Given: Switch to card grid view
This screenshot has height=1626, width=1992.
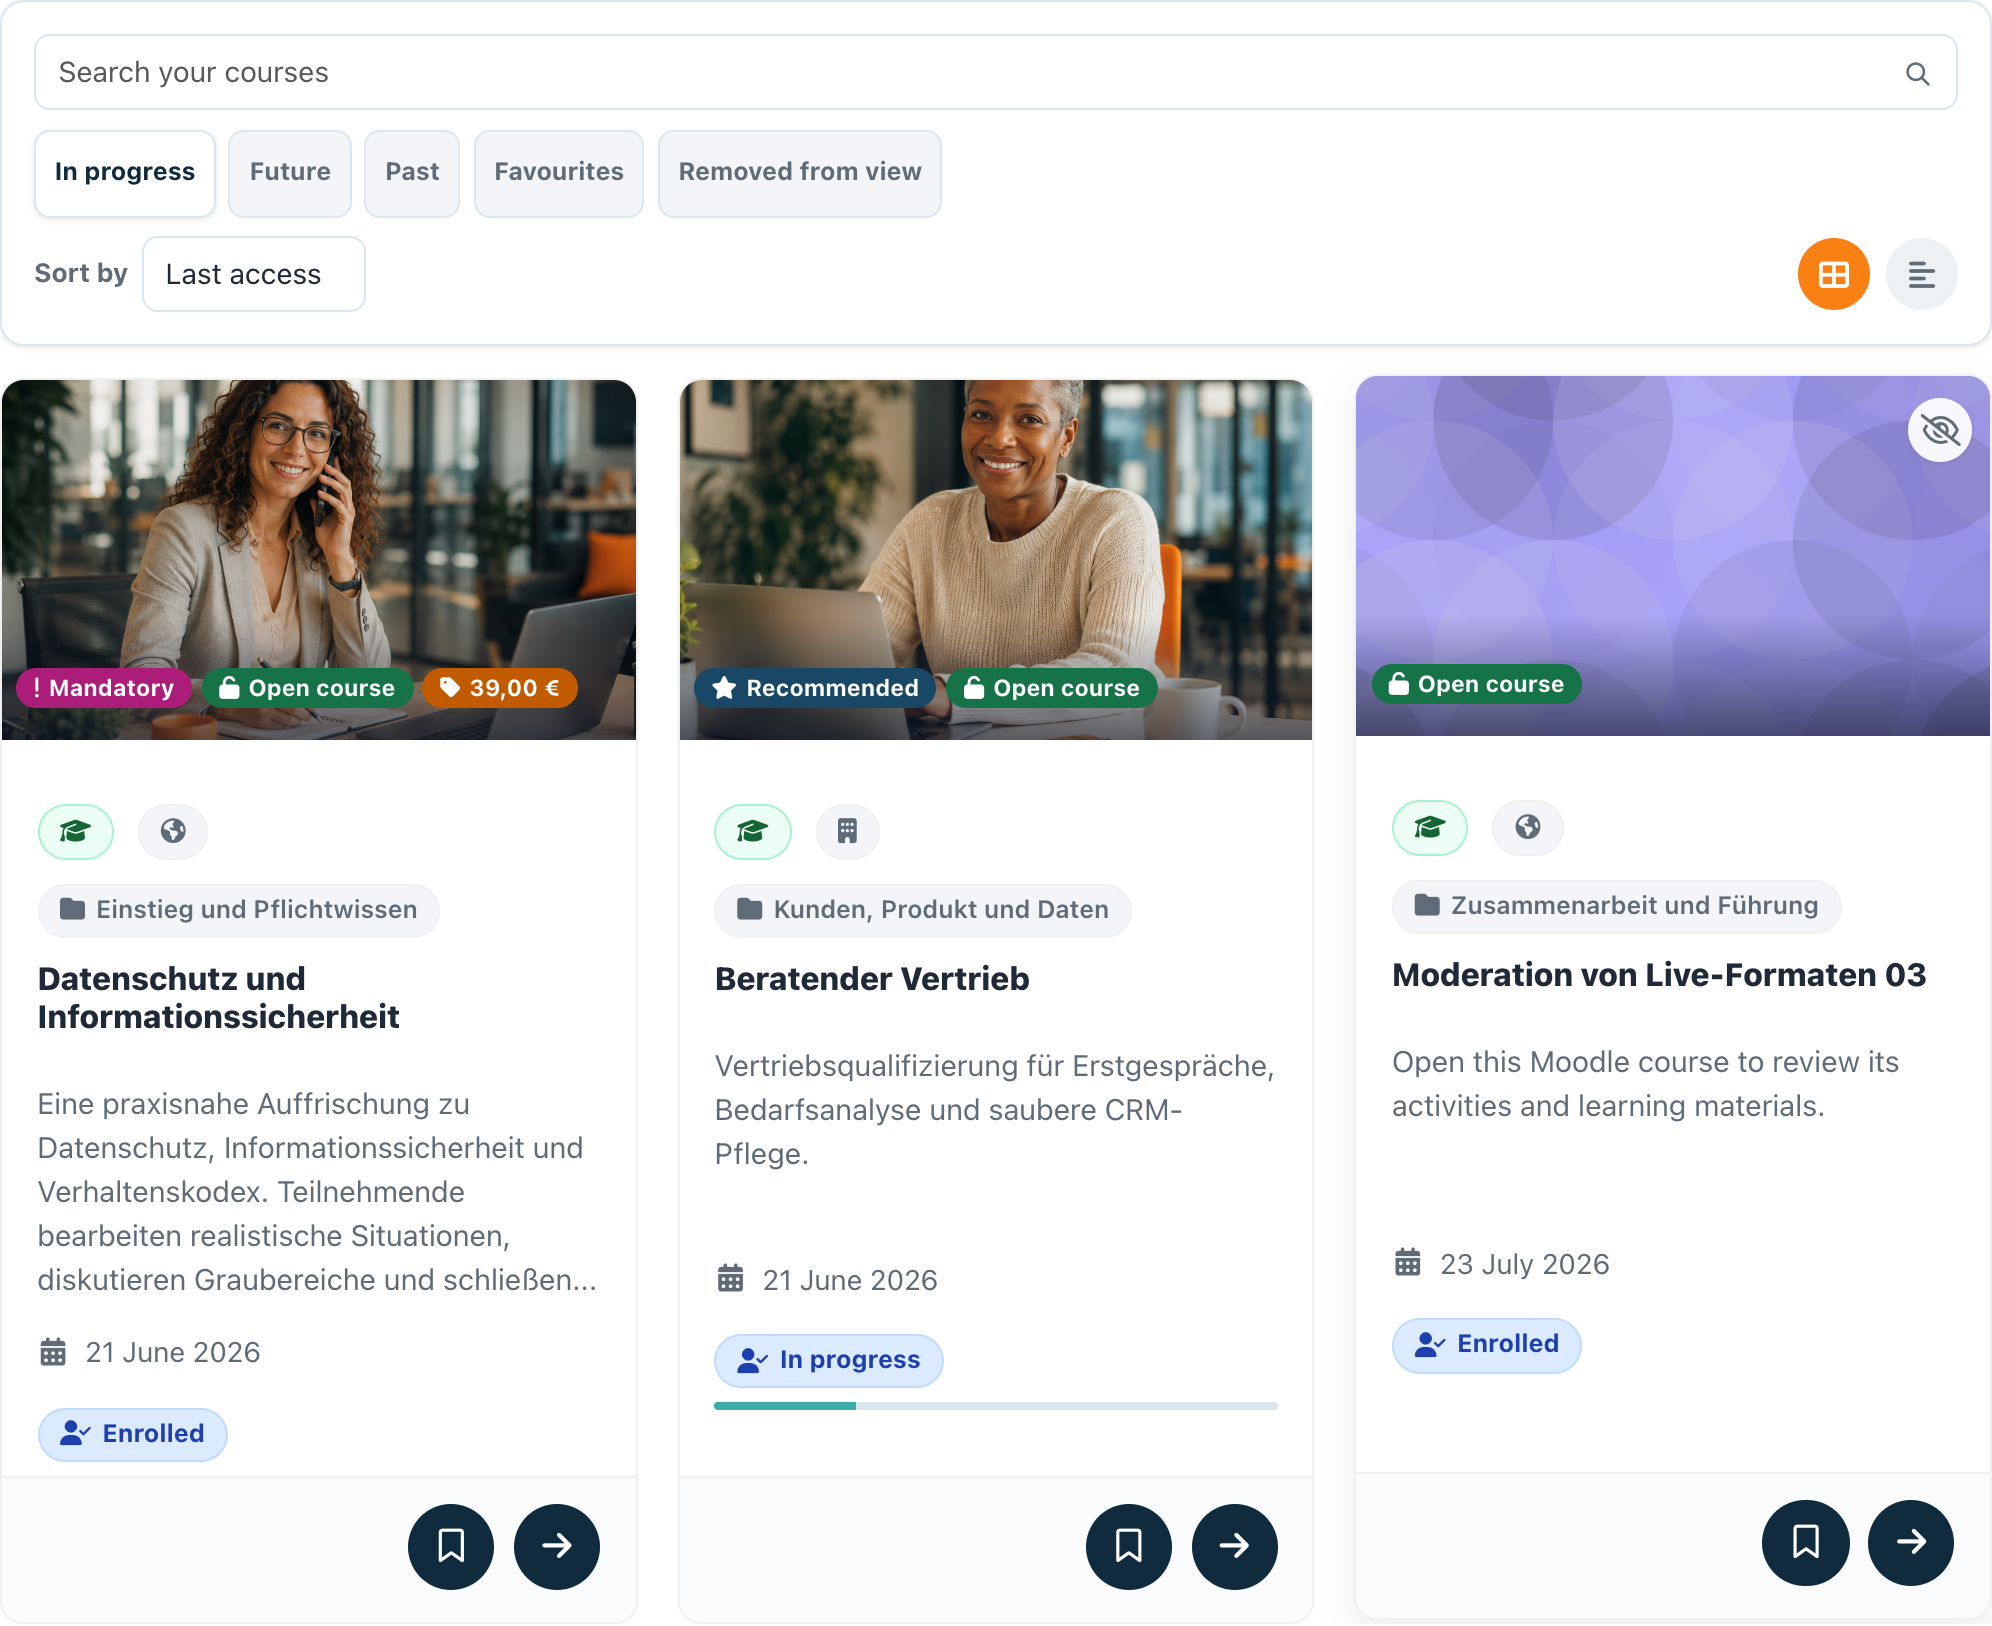Looking at the screenshot, I should (1833, 274).
